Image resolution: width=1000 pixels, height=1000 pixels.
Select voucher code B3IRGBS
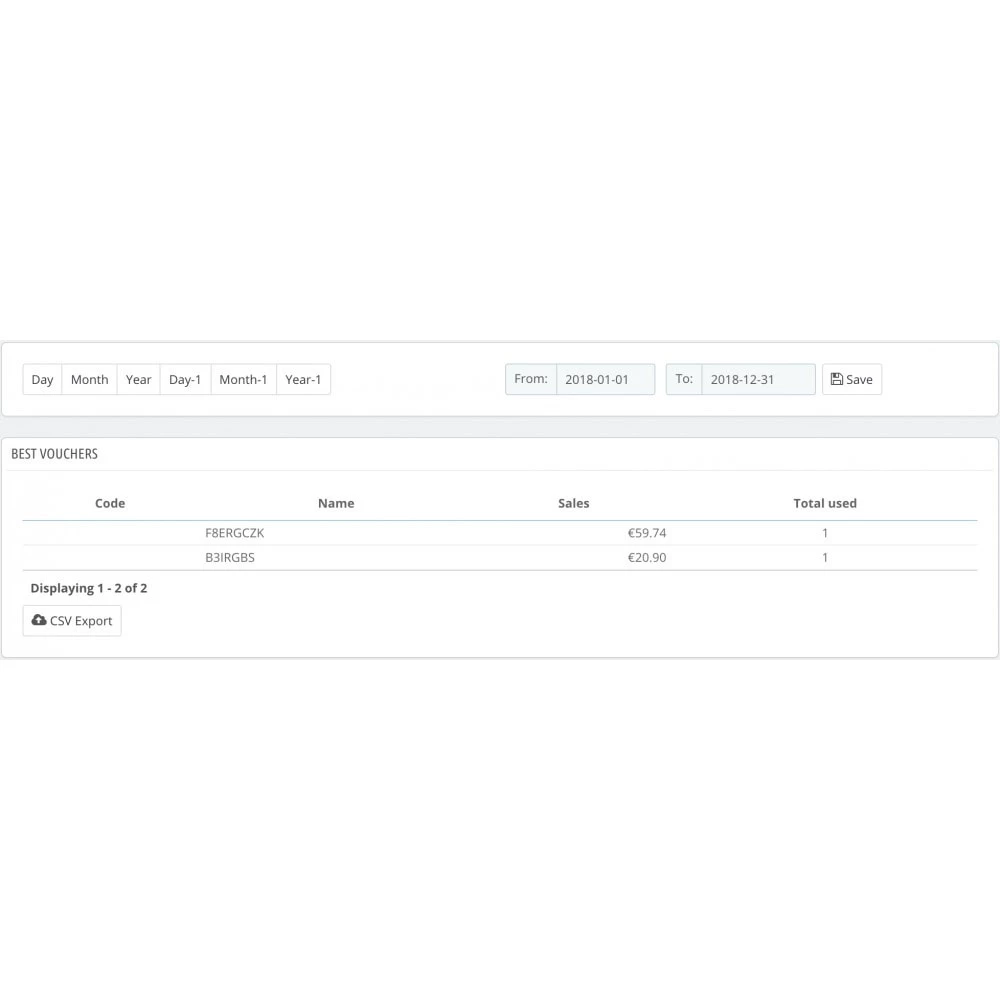[230, 557]
